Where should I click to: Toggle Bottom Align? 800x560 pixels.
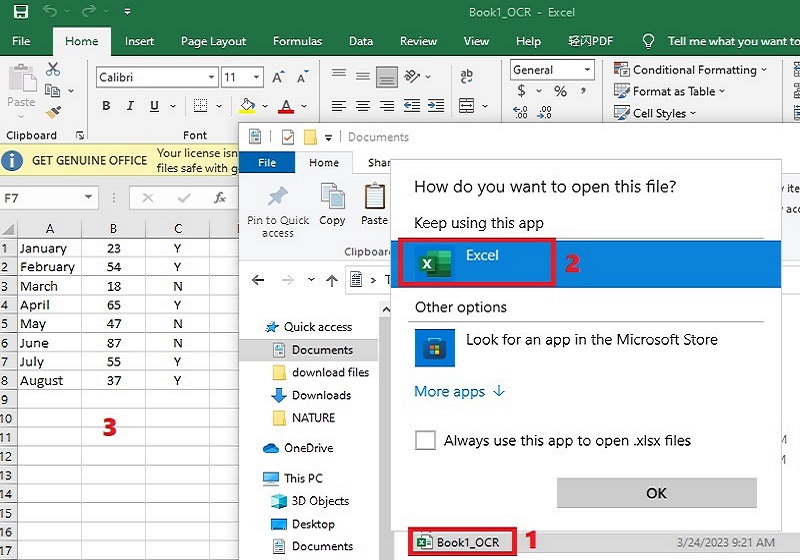click(387, 78)
